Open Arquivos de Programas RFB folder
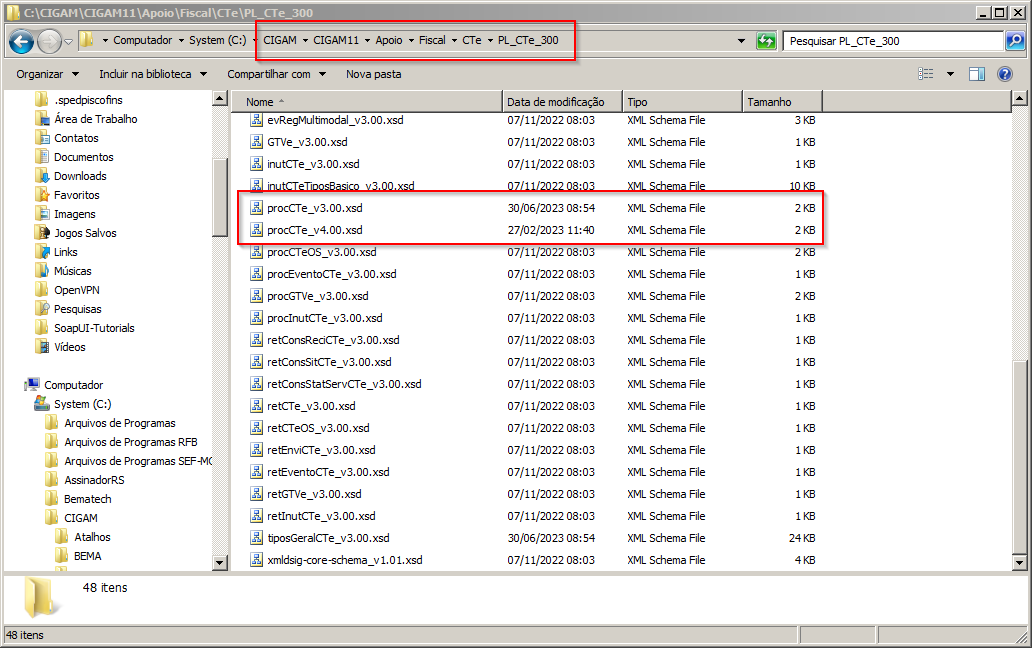The width and height of the screenshot is (1032, 648). [x=130, y=442]
